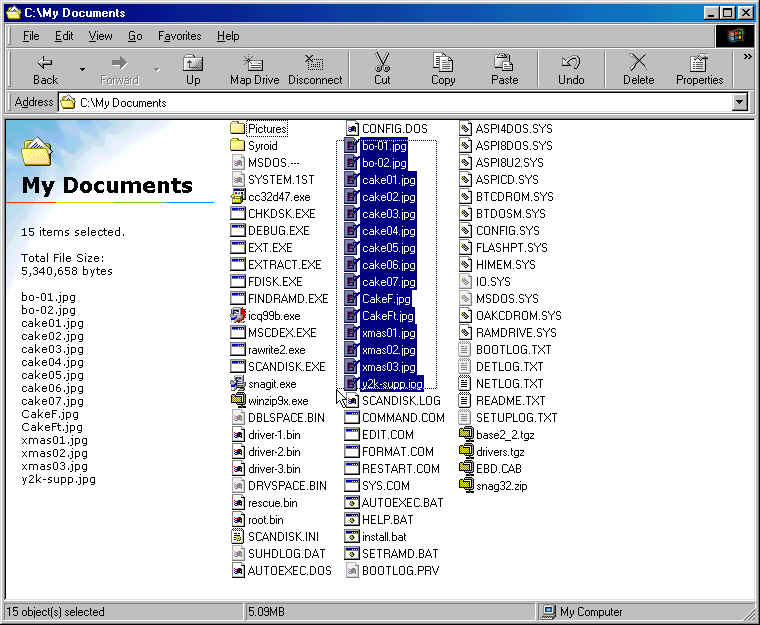Expand the Address bar dropdown
The image size is (760, 625).
point(740,102)
